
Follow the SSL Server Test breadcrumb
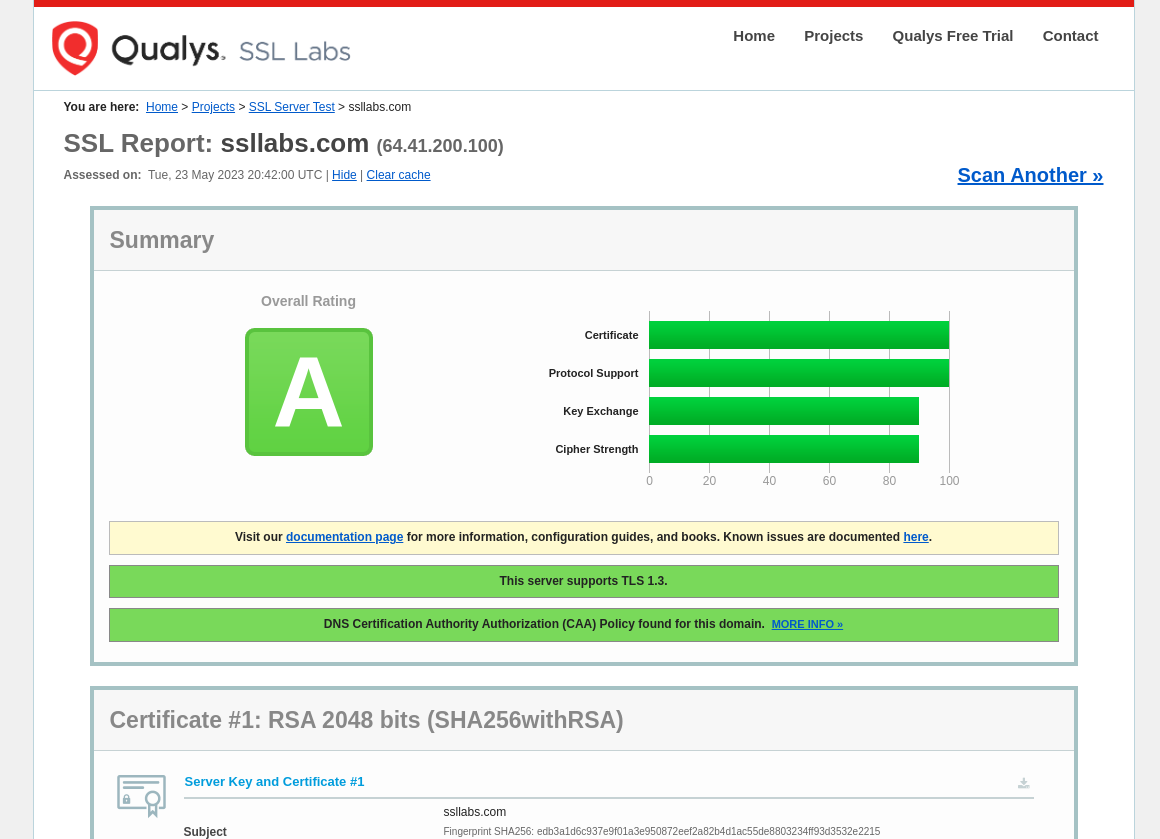[291, 107]
